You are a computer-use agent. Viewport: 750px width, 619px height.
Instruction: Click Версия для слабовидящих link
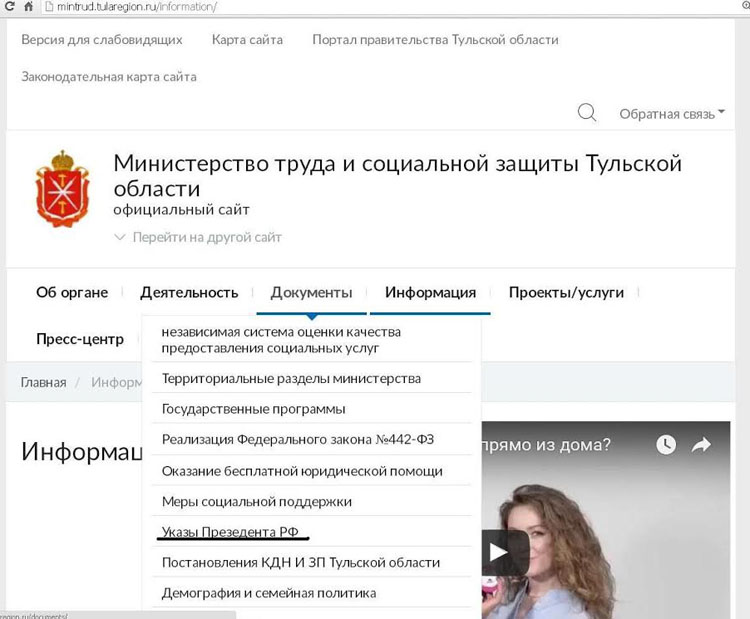(102, 40)
